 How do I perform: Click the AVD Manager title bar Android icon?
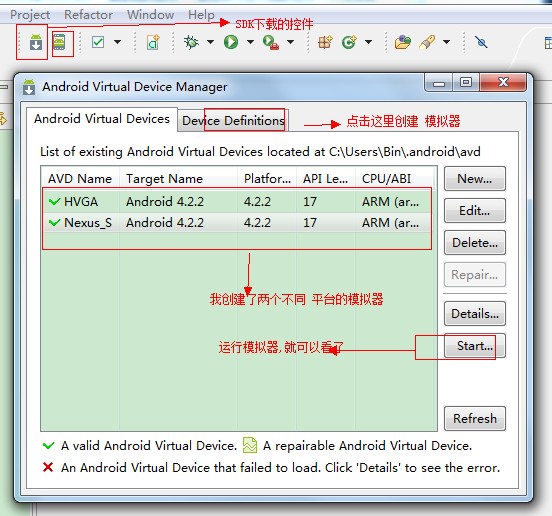[x=29, y=87]
